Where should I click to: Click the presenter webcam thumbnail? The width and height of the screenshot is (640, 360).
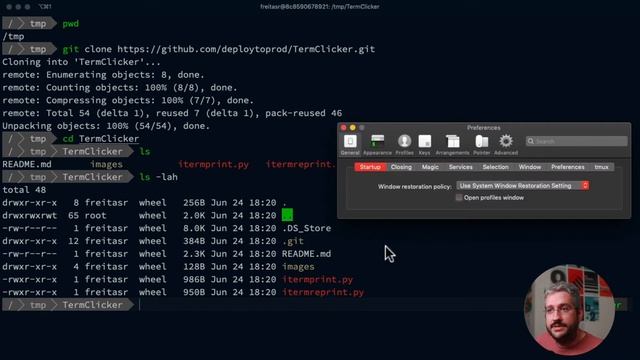(x=569, y=310)
